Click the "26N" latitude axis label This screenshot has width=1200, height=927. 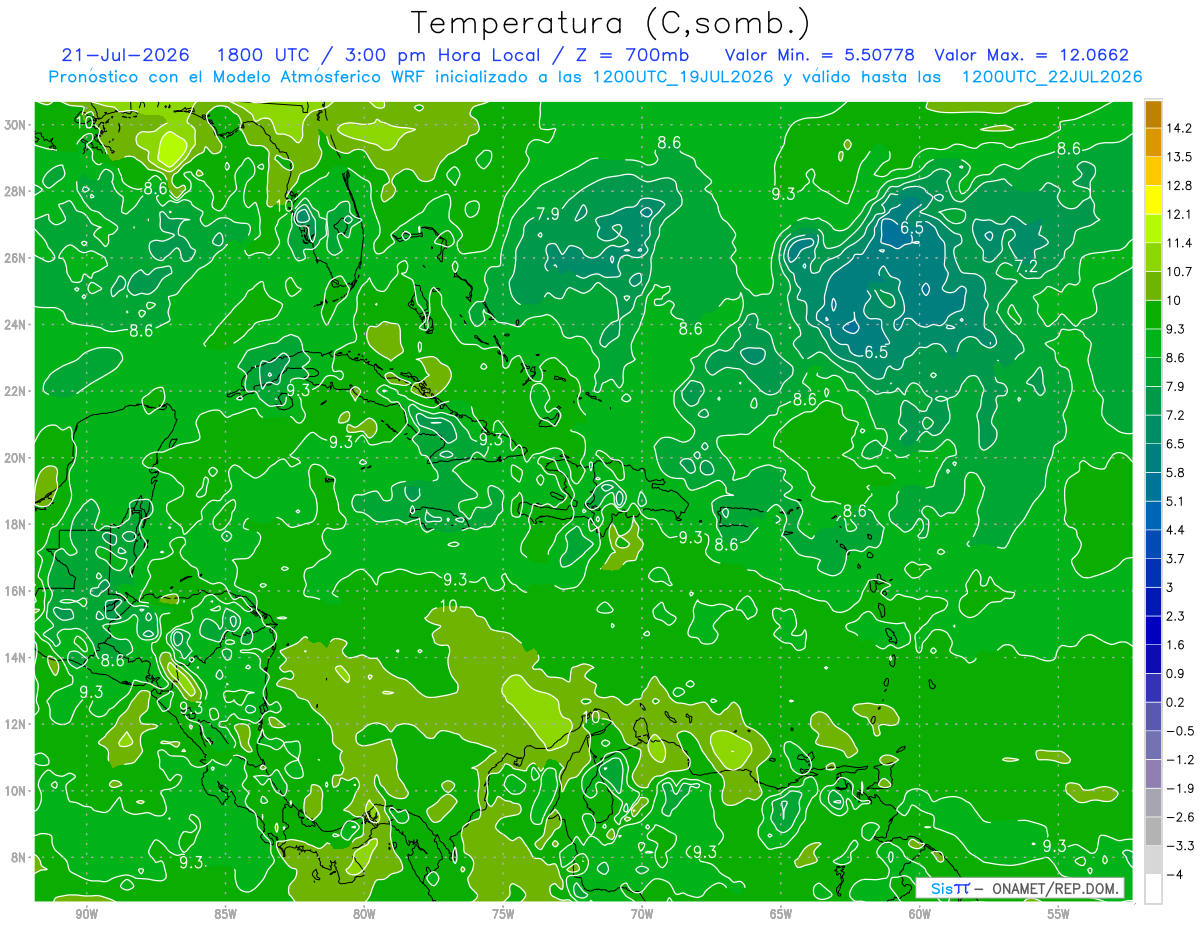(15, 258)
